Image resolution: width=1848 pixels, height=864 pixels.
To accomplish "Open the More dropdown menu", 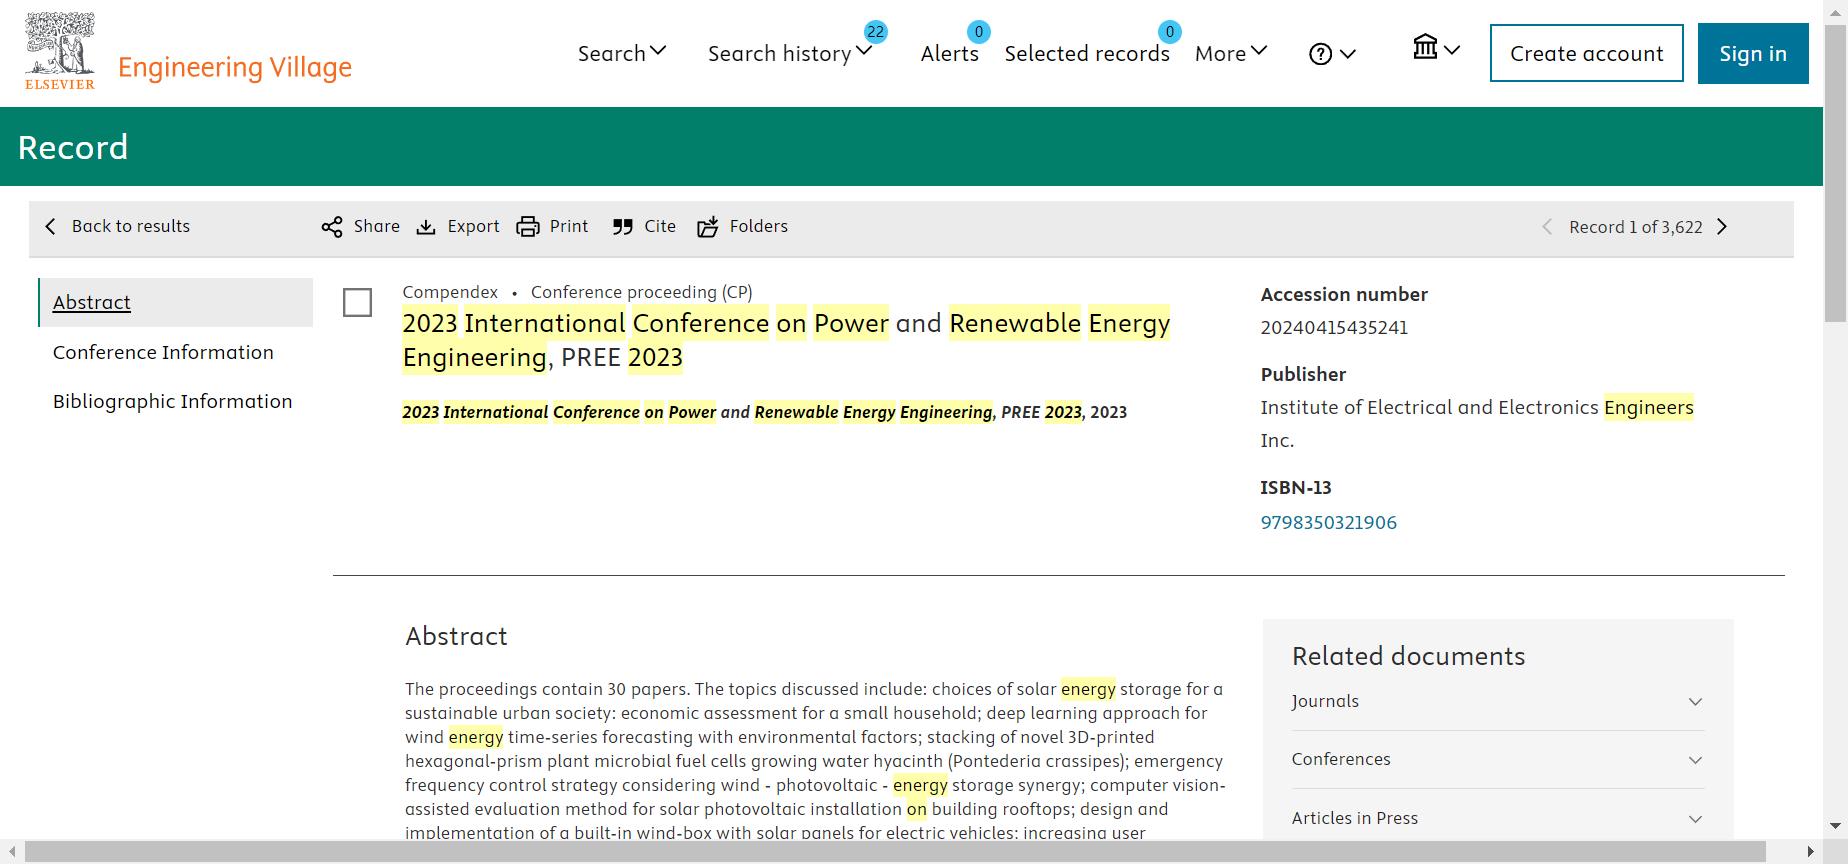I will click(x=1231, y=53).
